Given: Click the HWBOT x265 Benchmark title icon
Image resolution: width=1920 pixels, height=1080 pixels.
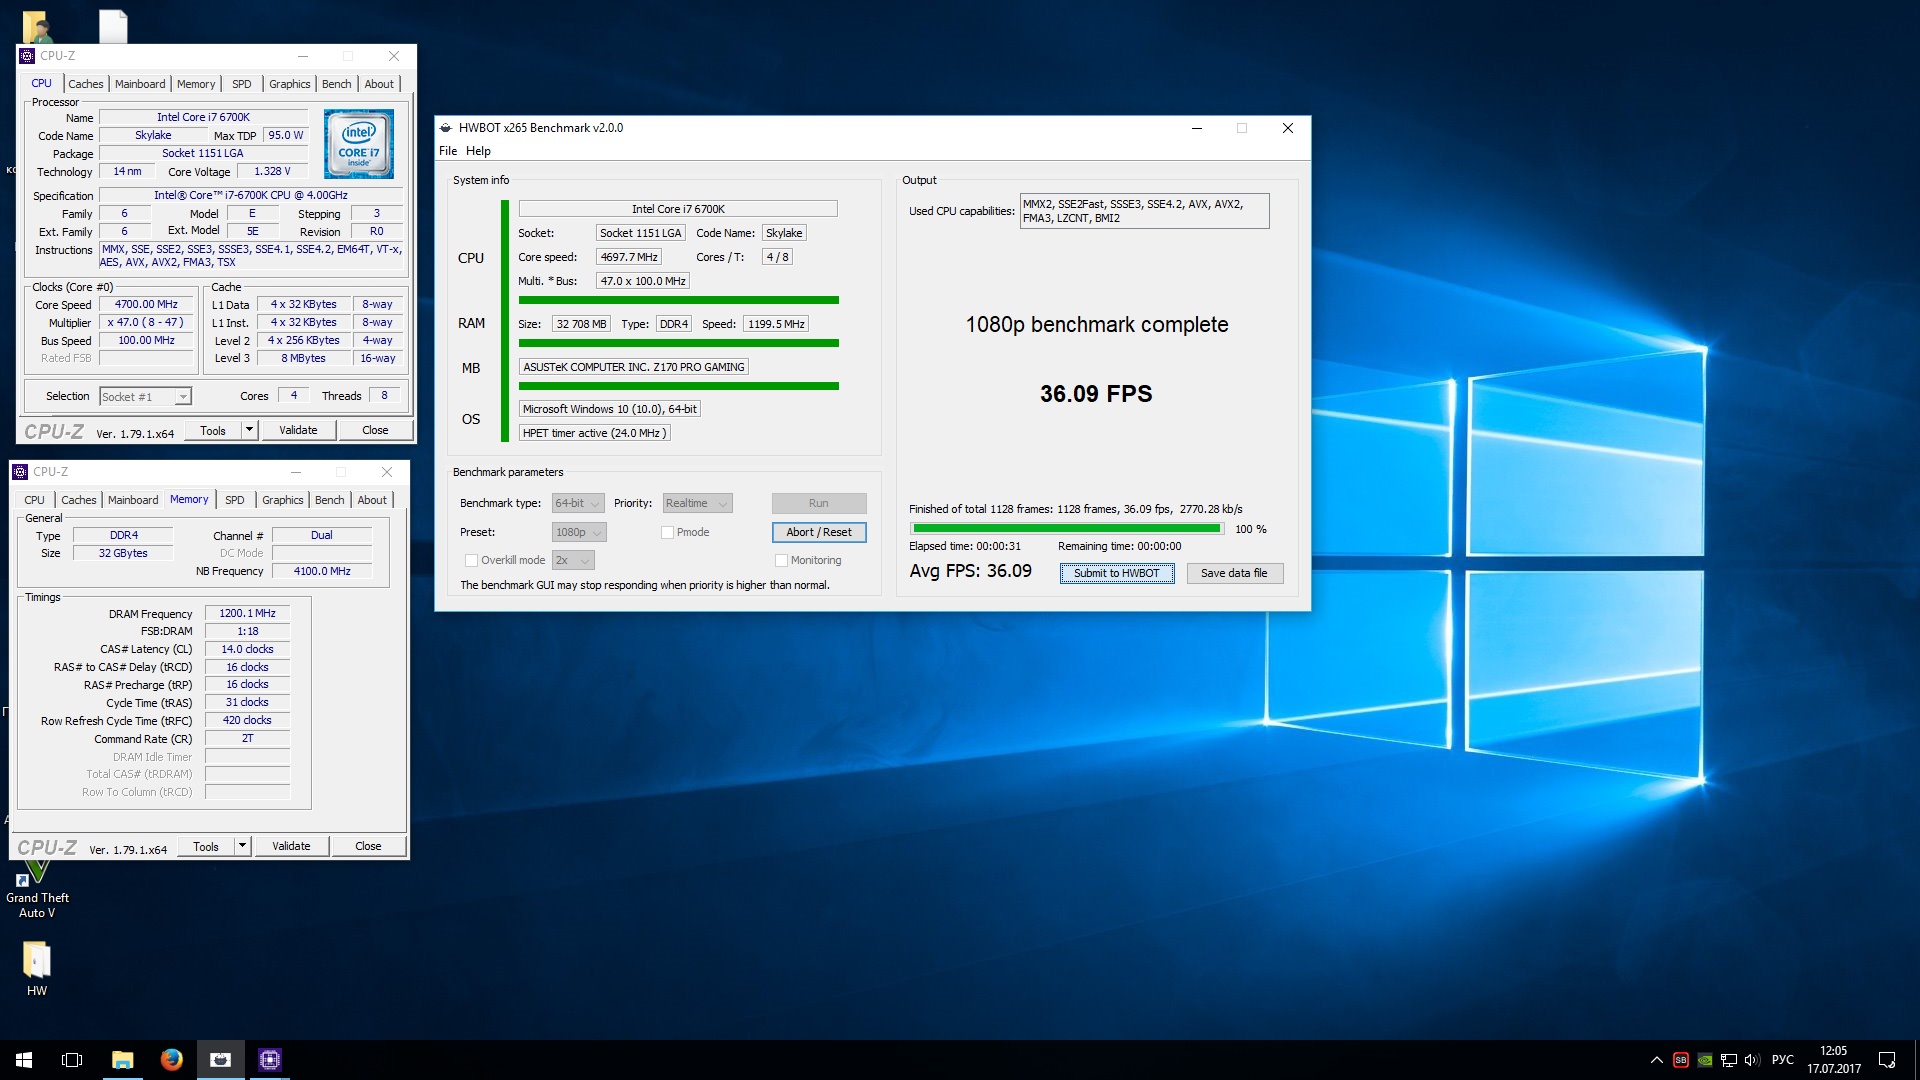Looking at the screenshot, I should pyautogui.click(x=446, y=128).
